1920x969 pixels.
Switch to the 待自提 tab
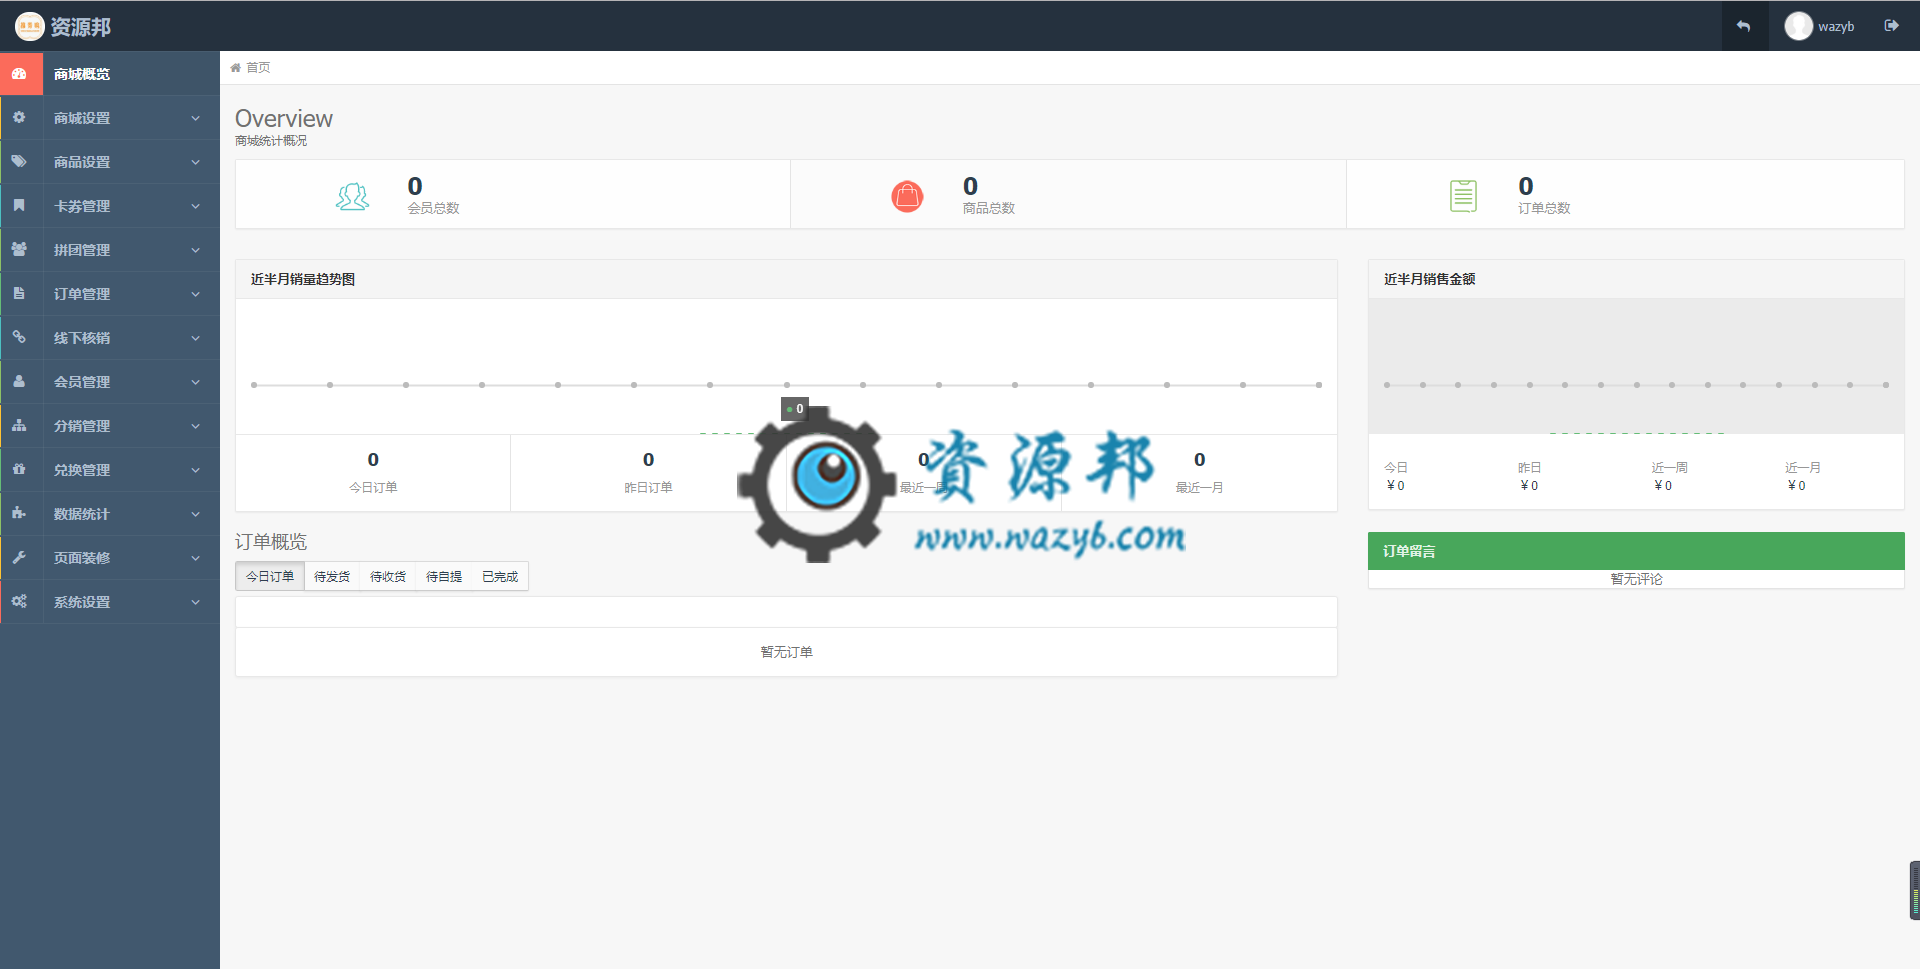444,576
